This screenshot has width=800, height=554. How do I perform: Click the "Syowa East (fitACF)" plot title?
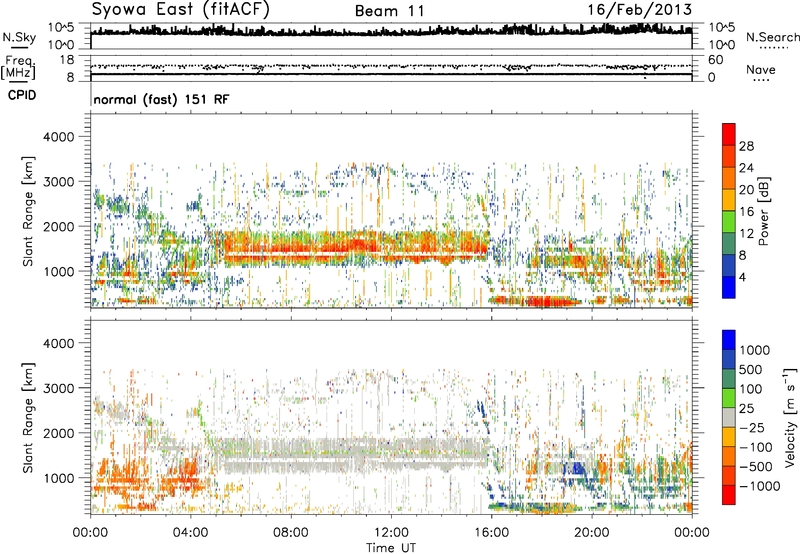[x=180, y=9]
